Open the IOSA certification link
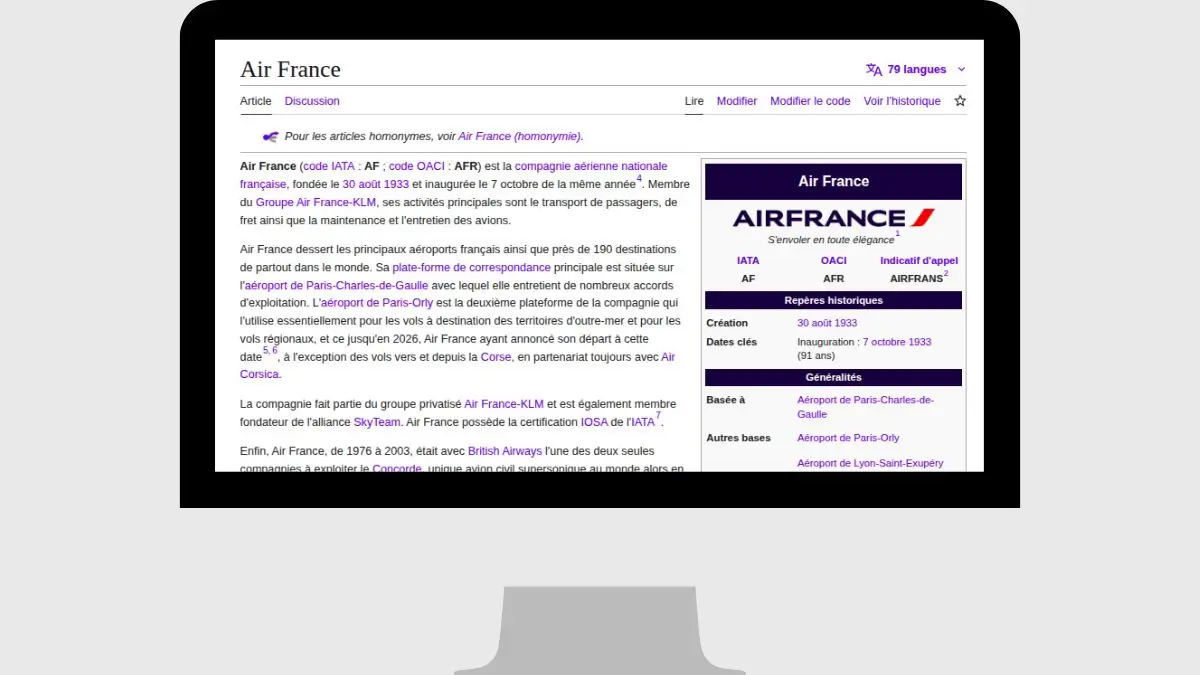Image resolution: width=1200 pixels, height=675 pixels. (594, 422)
